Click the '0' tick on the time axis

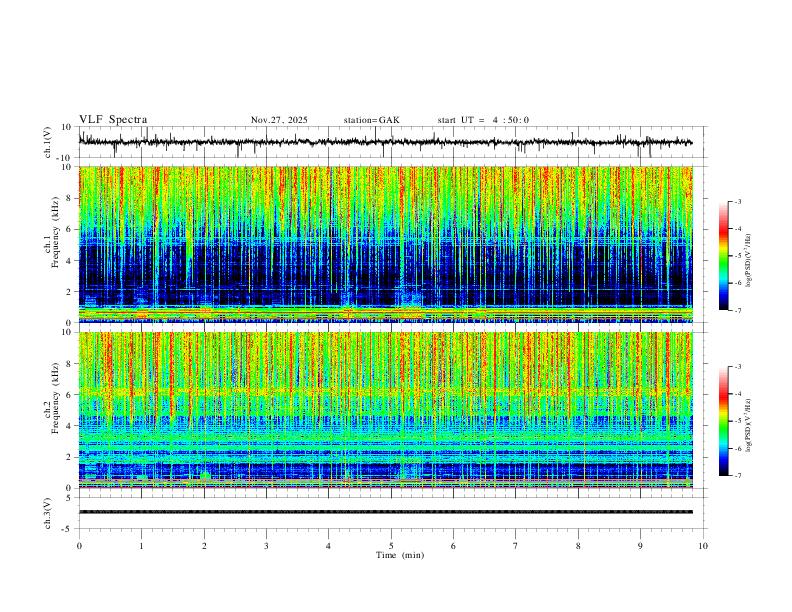(x=79, y=546)
